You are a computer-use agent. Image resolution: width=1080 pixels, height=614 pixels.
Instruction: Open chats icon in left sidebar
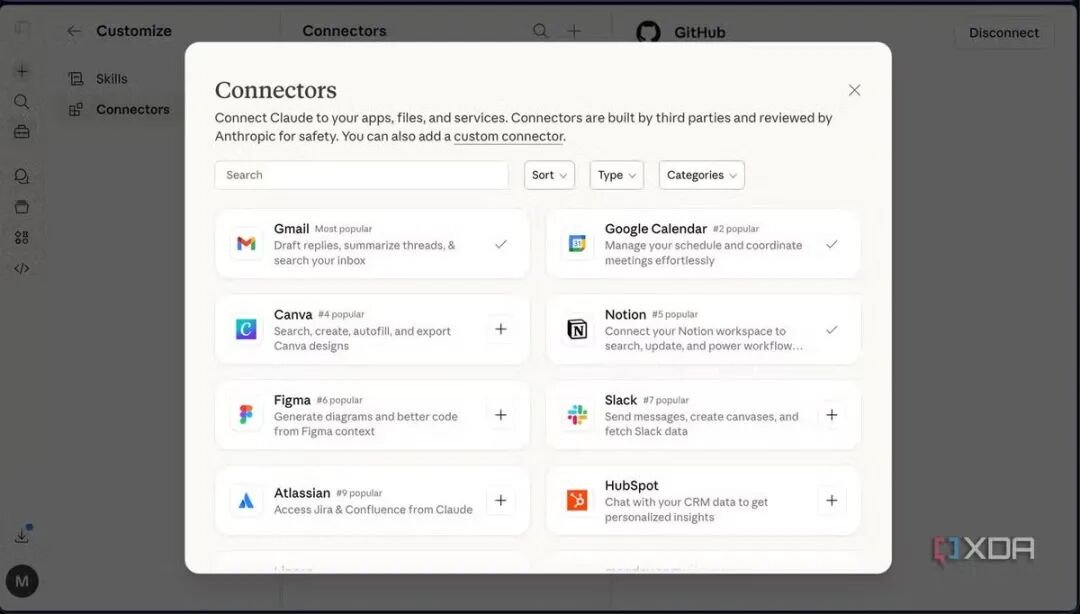[22, 176]
